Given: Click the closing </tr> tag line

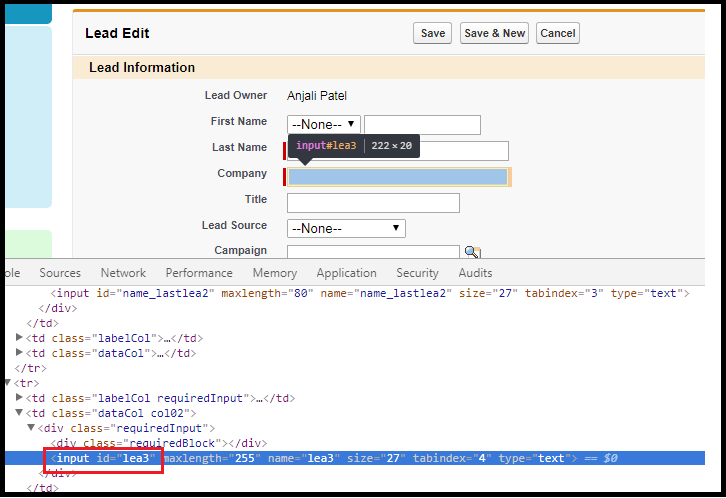Looking at the screenshot, I should point(30,368).
